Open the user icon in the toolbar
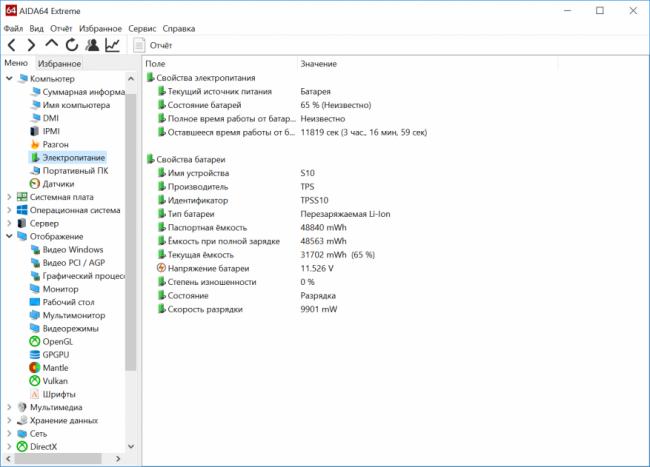This screenshot has width=650, height=467. point(92,45)
